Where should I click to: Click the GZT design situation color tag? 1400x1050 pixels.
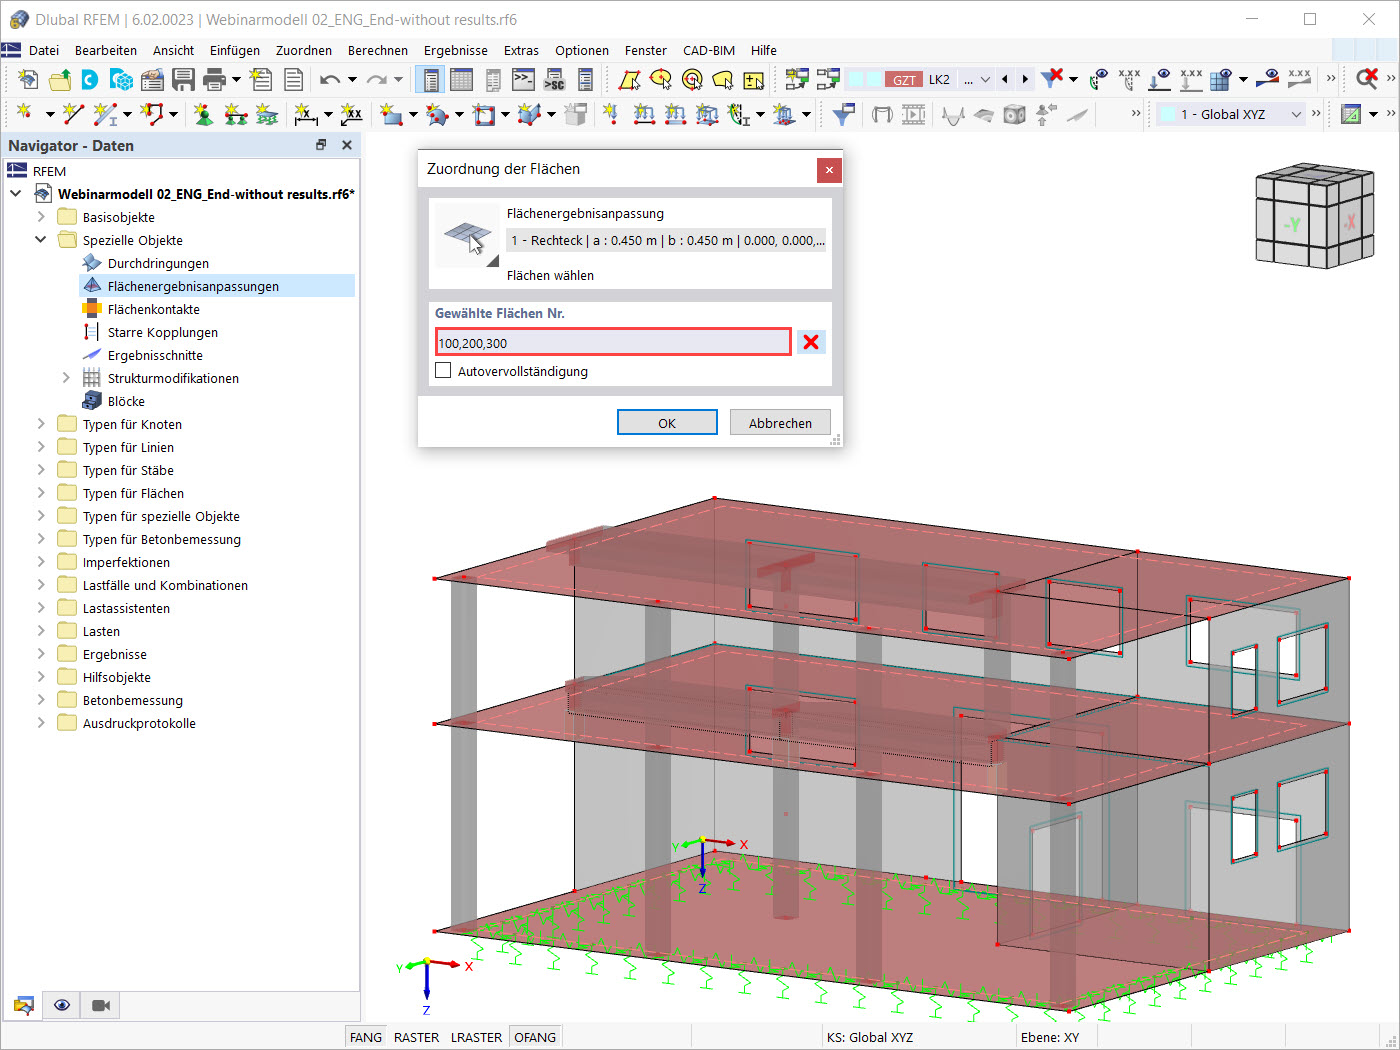904,80
